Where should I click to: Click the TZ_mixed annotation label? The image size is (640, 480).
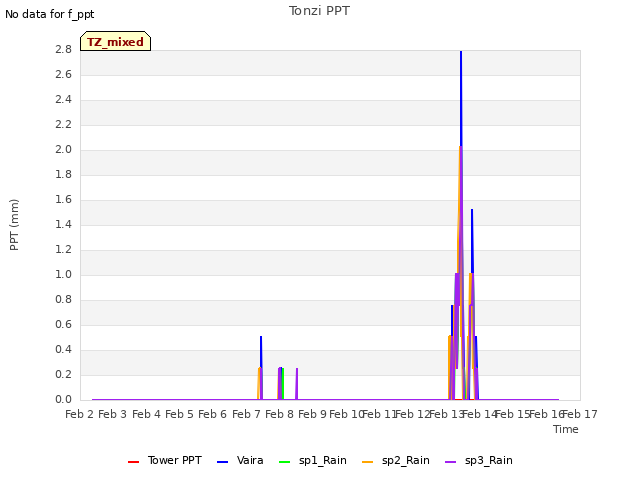116,41
